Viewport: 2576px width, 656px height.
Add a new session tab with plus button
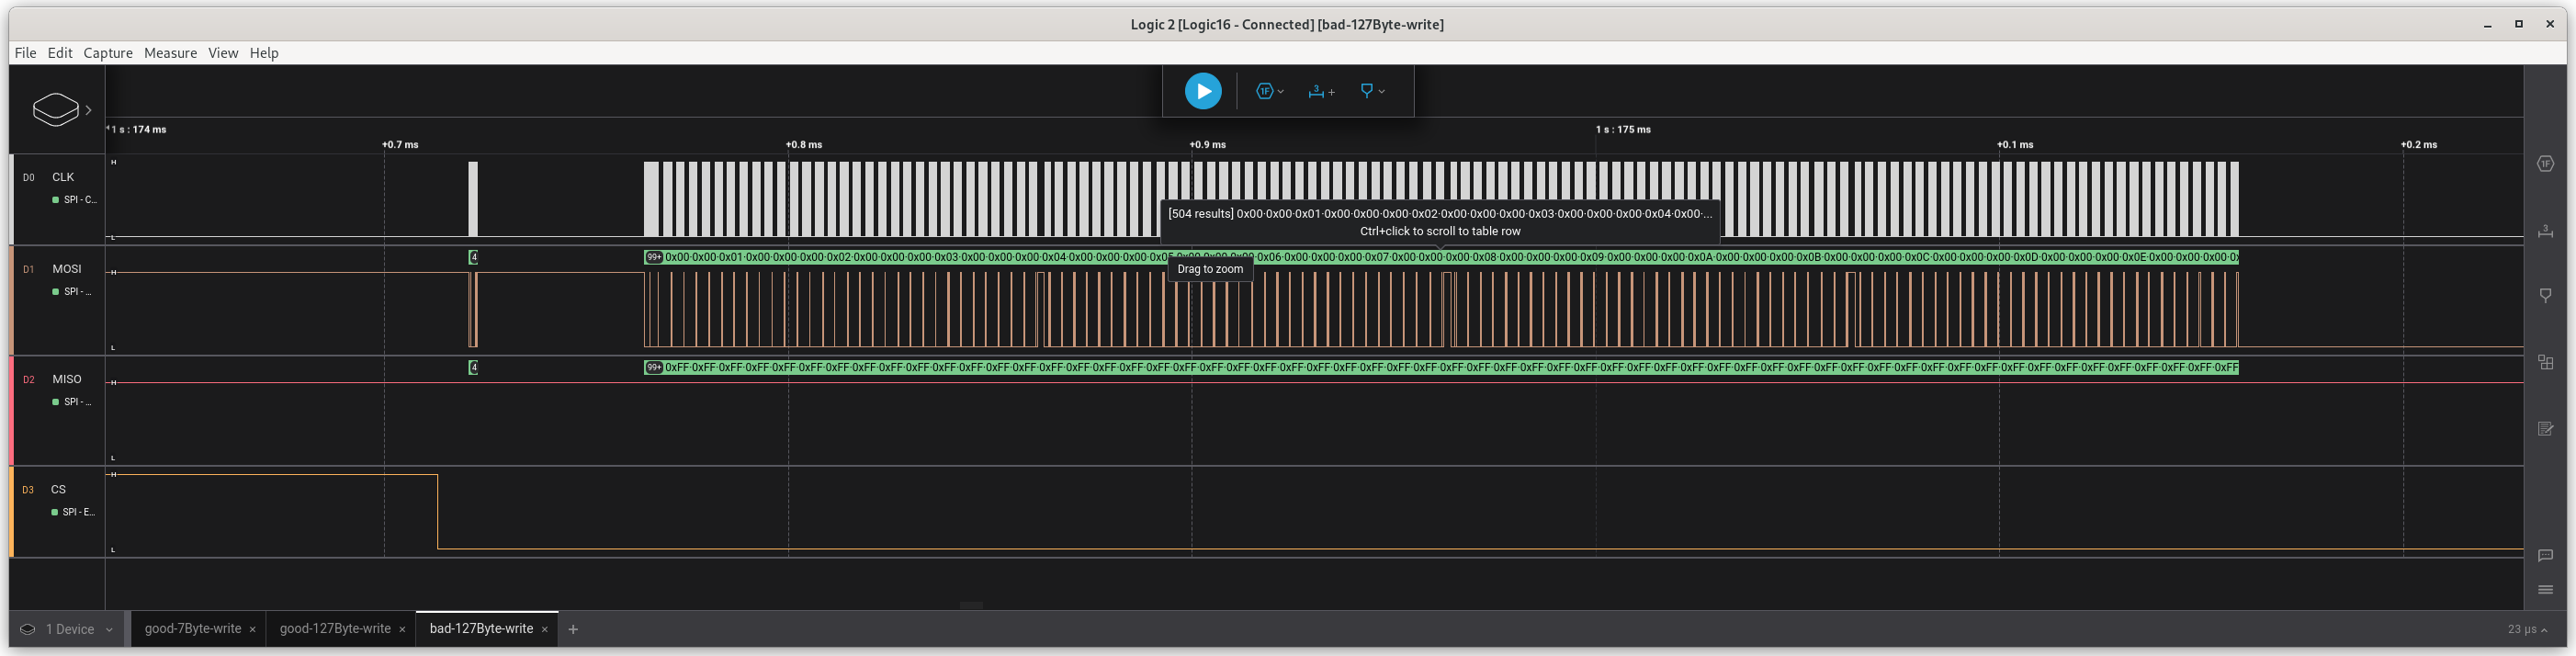click(573, 629)
